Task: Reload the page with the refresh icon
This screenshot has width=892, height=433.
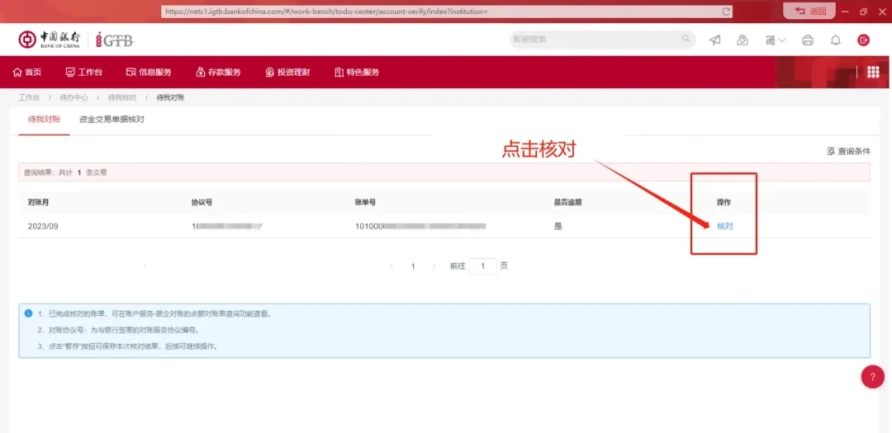Action: point(725,11)
